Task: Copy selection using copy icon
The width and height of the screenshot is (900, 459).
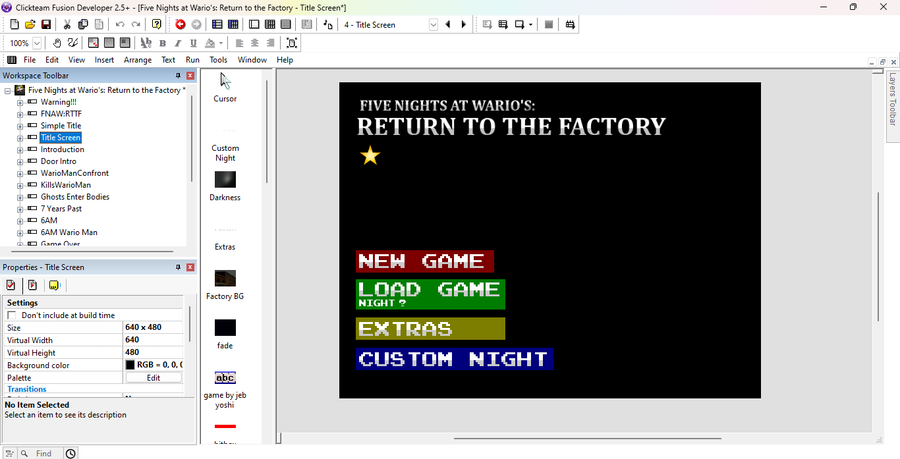Action: (x=83, y=25)
